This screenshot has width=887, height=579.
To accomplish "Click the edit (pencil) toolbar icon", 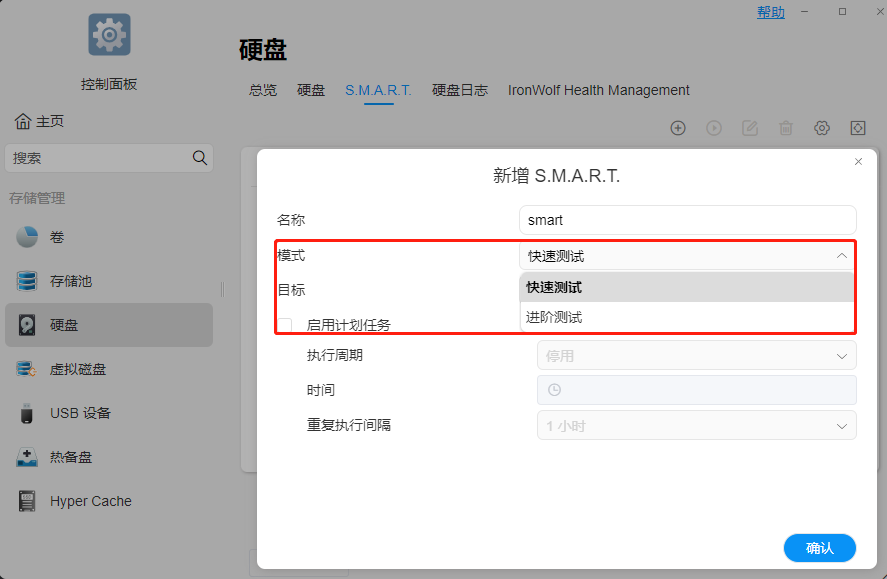I will click(750, 128).
